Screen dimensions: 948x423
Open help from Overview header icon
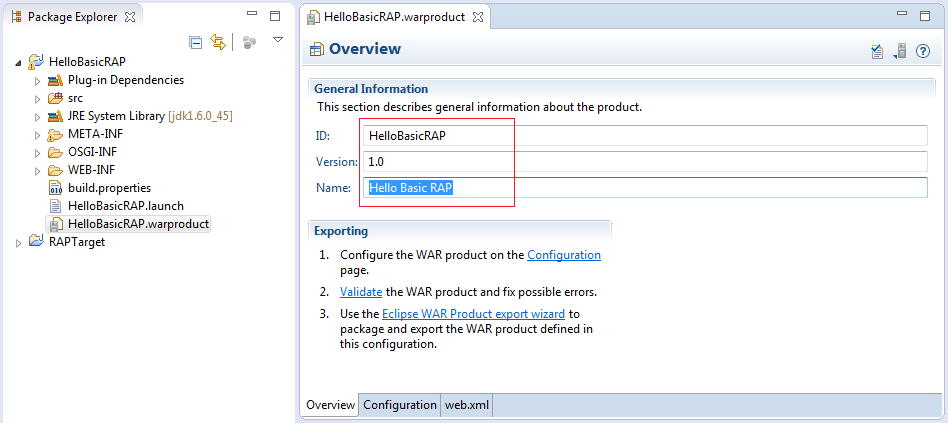[x=922, y=51]
